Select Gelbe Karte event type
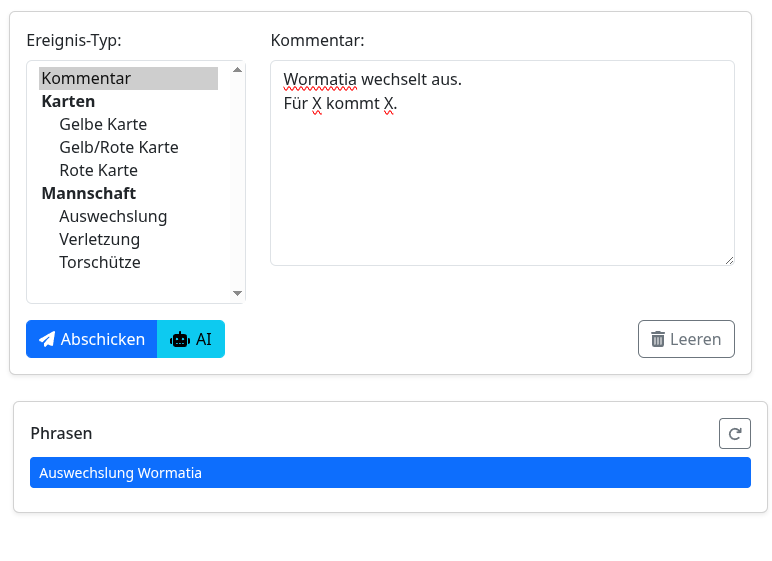This screenshot has height=561, width=772. [x=103, y=124]
